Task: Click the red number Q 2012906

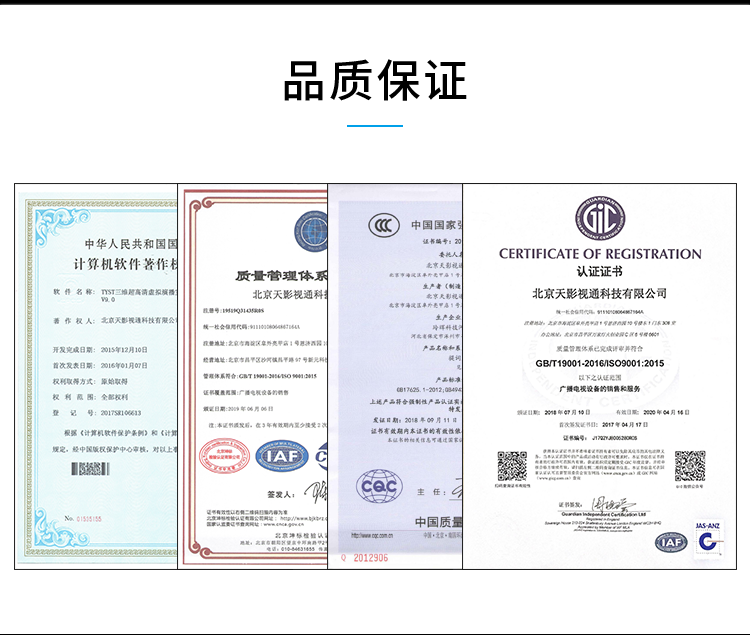Action: point(364,558)
